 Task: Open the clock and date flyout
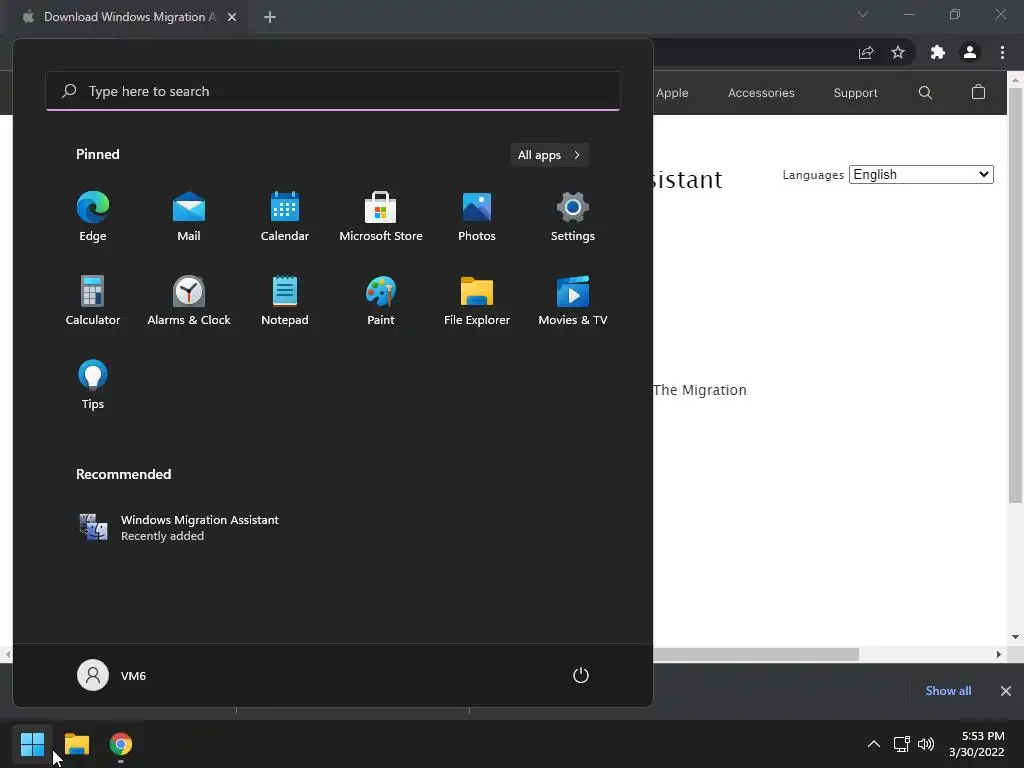point(977,744)
